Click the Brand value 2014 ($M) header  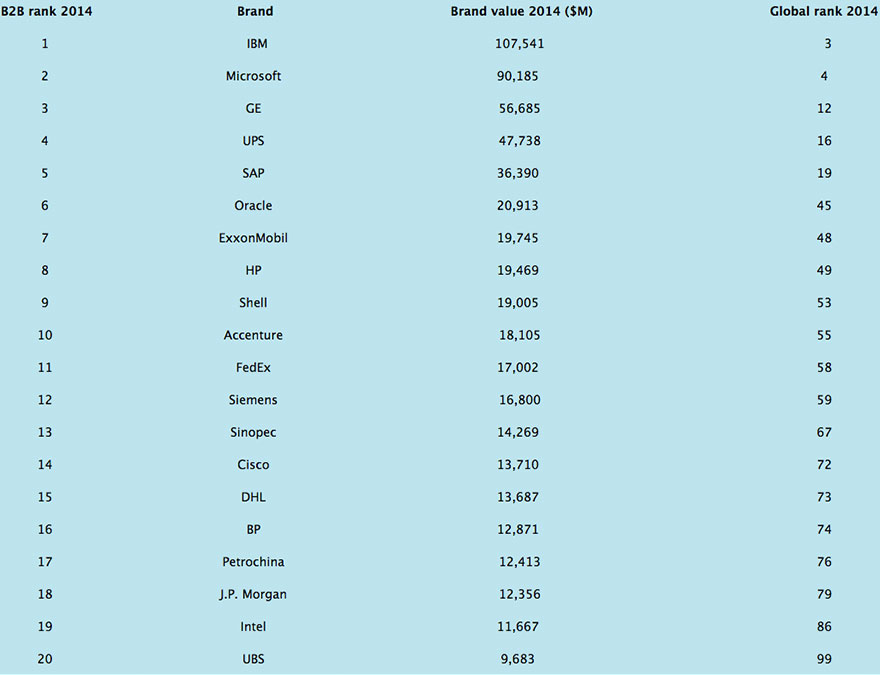(521, 11)
